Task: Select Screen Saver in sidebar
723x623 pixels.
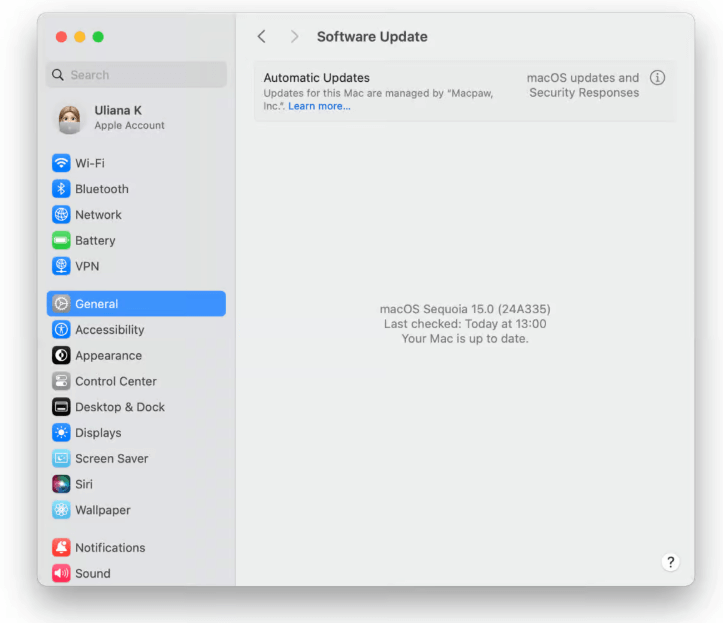Action: 136,458
